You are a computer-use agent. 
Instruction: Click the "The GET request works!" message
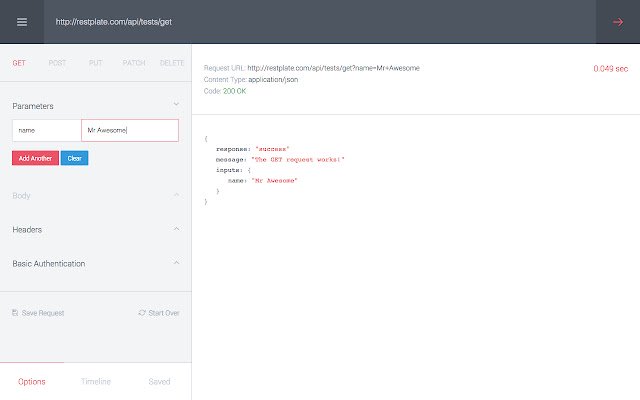298,160
